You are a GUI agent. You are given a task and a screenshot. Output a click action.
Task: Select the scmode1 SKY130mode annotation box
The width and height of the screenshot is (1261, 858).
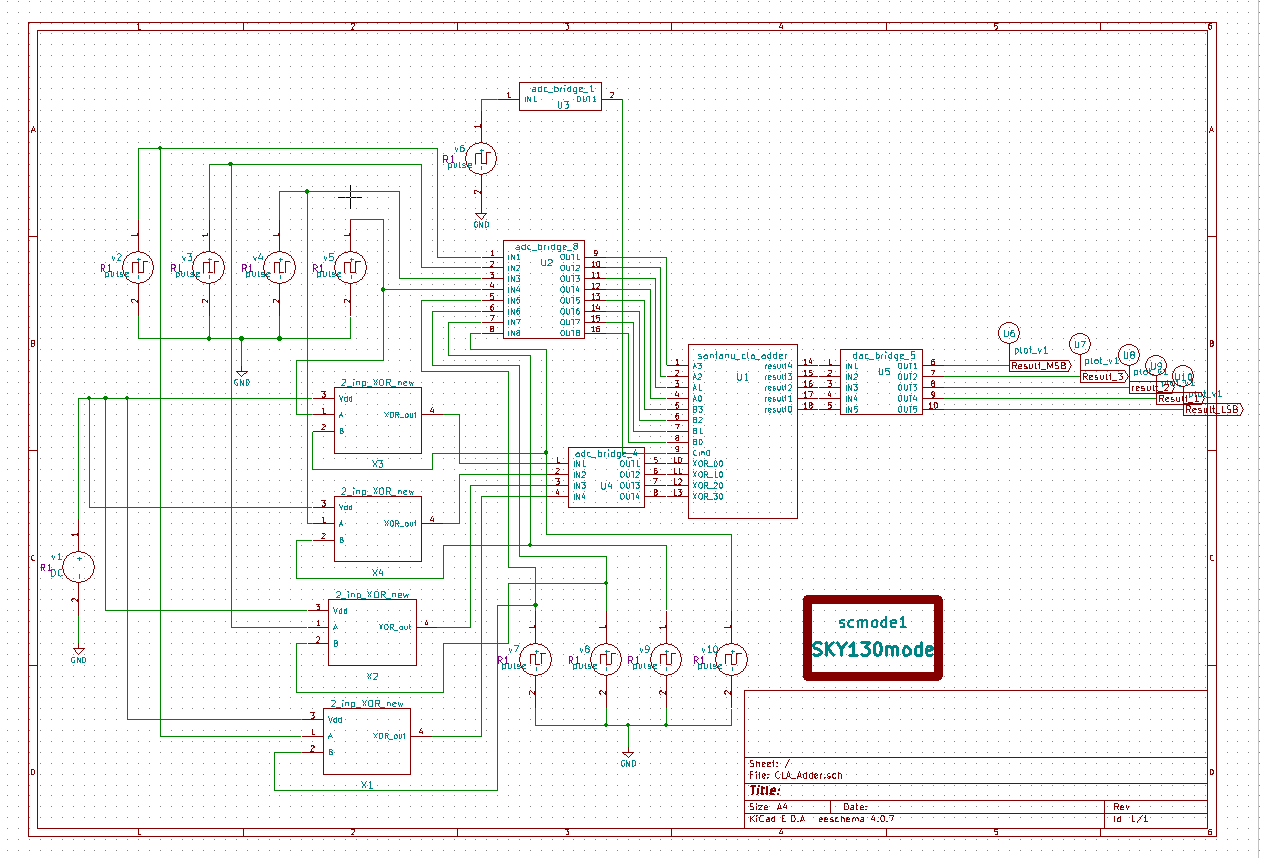[x=872, y=636]
